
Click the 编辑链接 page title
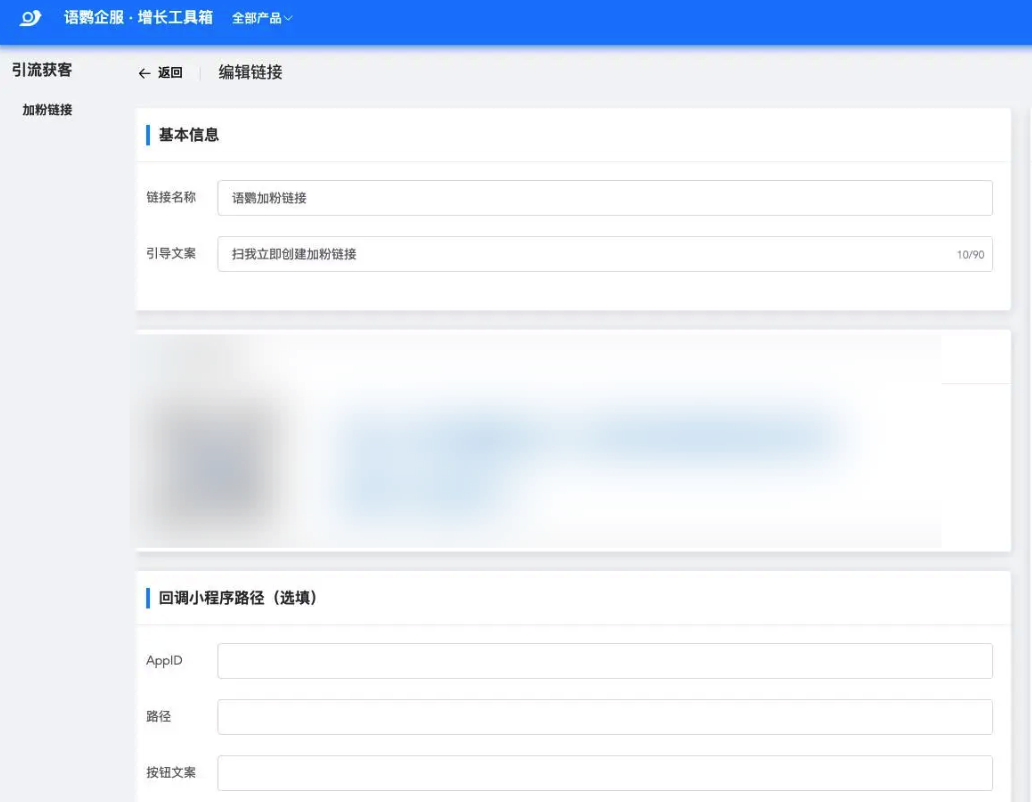click(250, 72)
